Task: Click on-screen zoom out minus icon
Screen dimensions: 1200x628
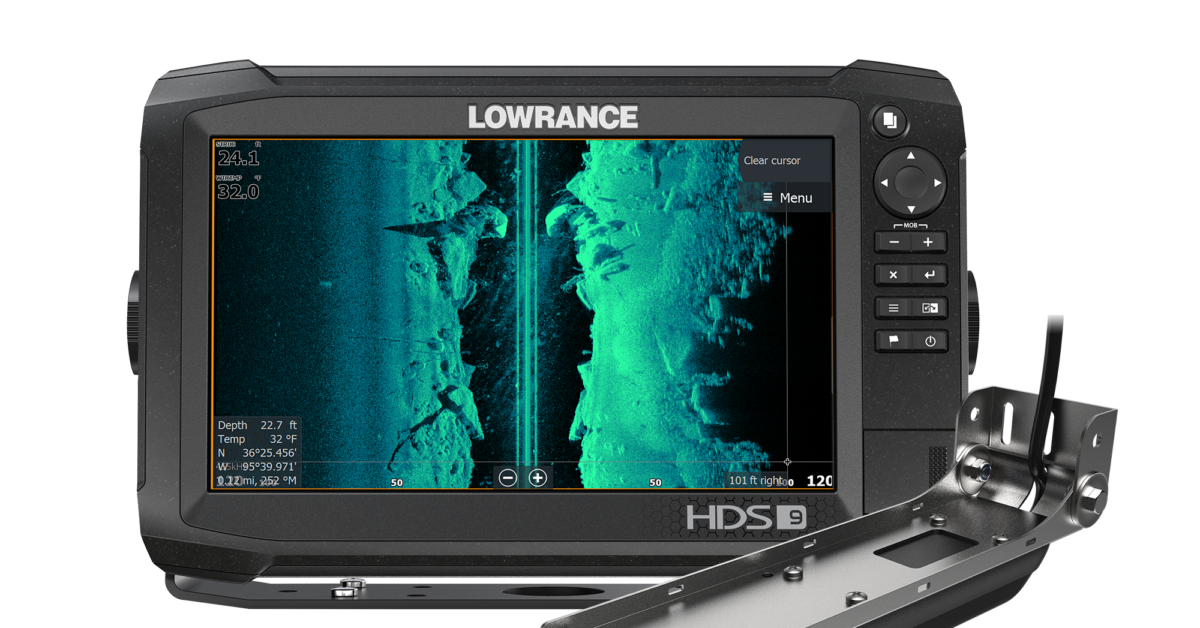Action: point(508,478)
